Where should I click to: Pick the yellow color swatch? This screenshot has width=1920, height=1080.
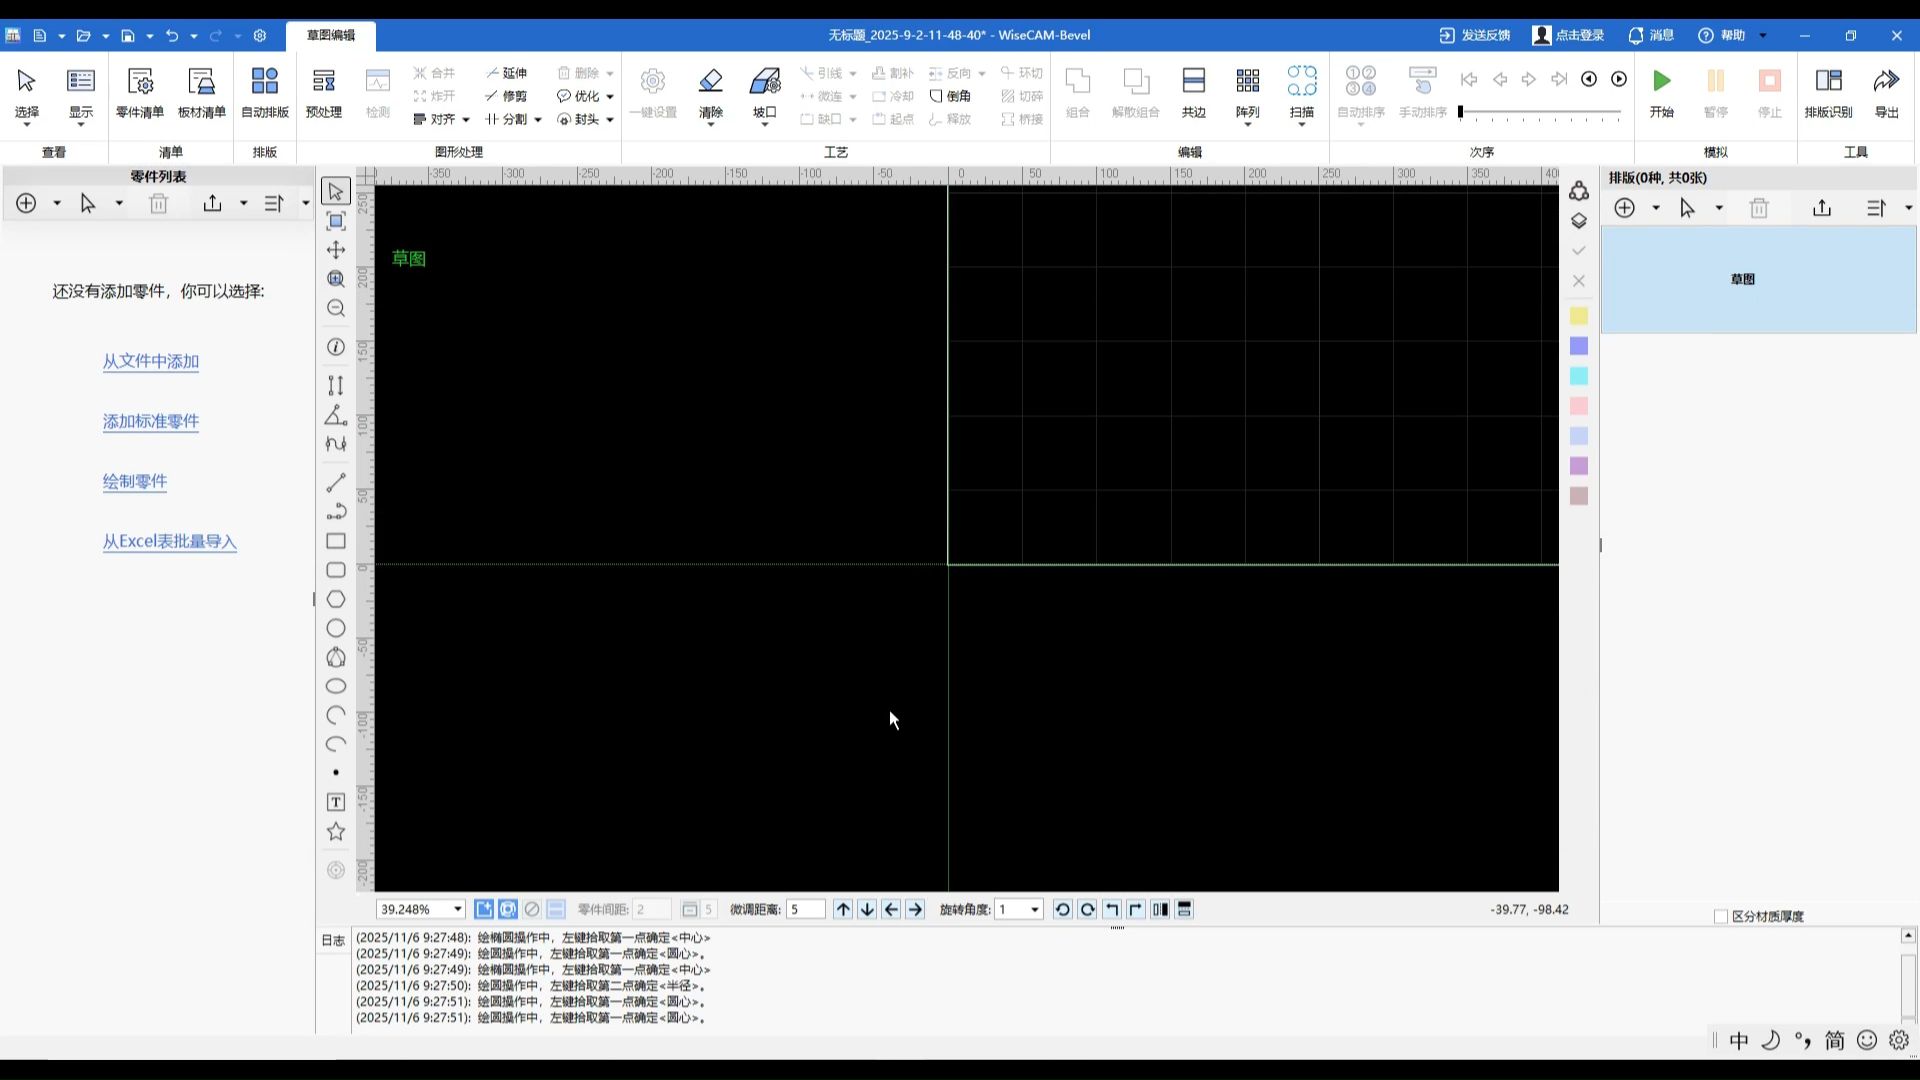click(x=1579, y=316)
